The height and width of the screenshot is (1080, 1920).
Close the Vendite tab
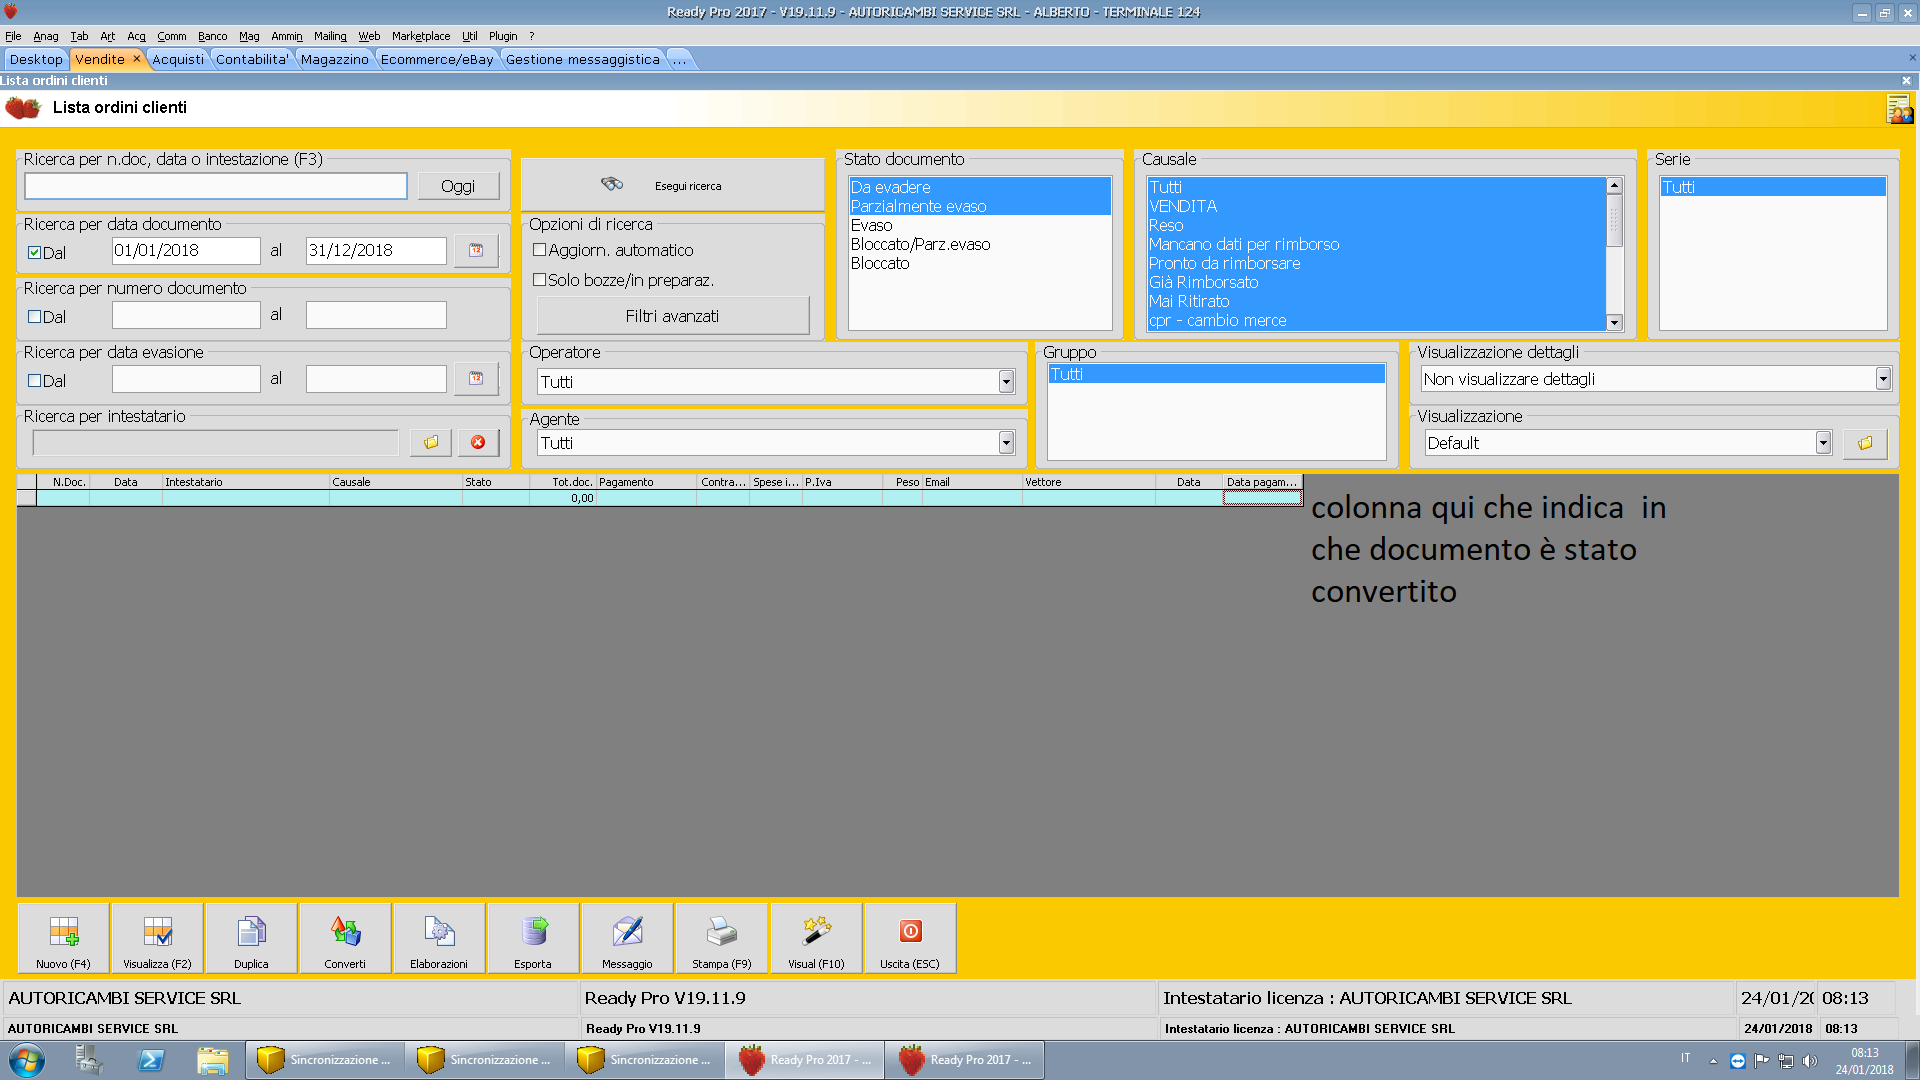pyautogui.click(x=137, y=59)
